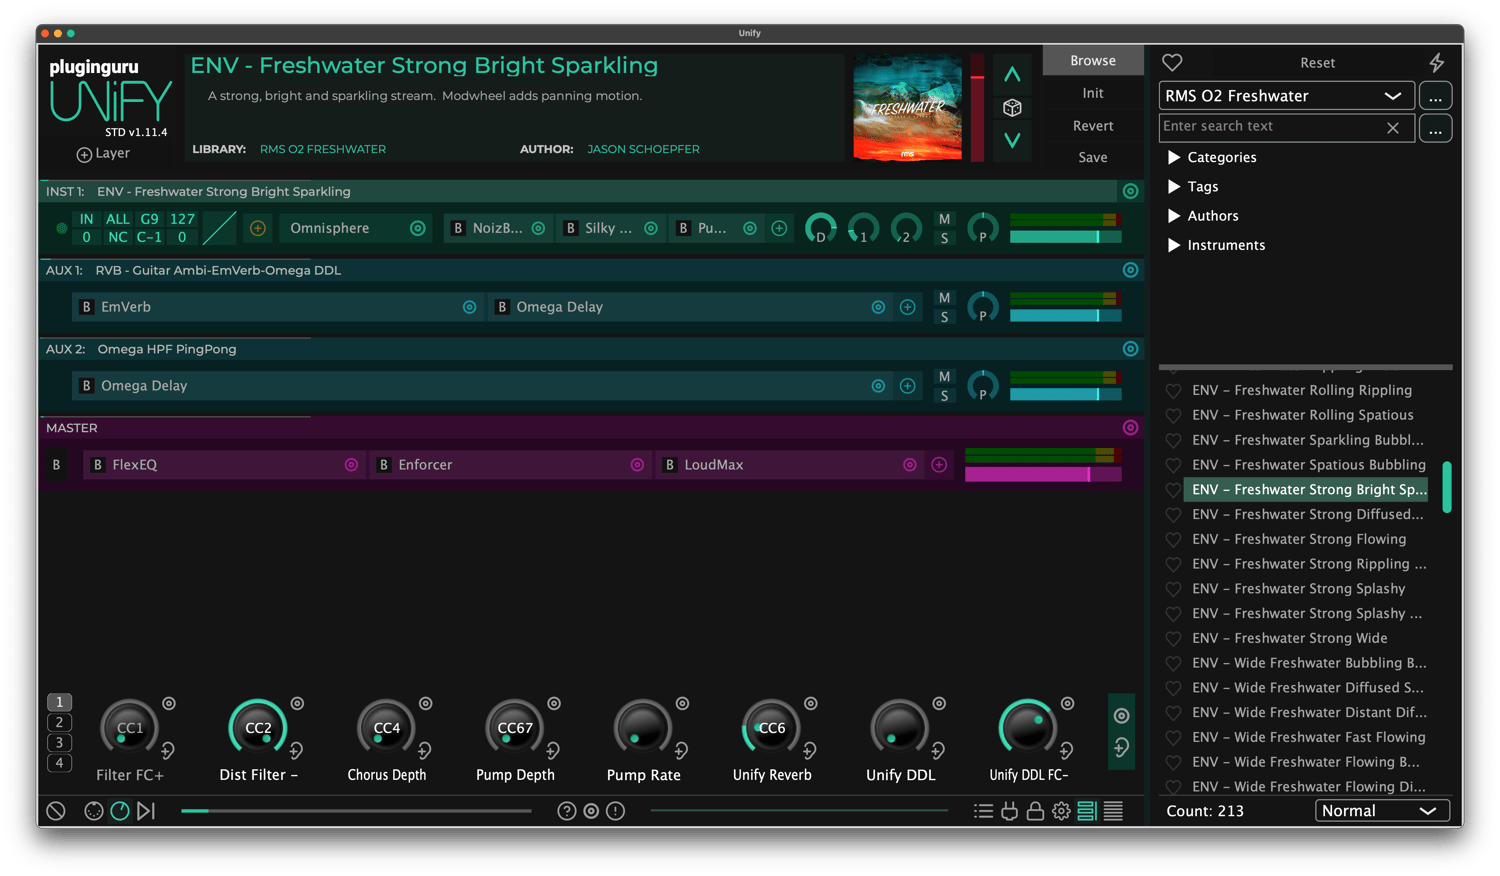The width and height of the screenshot is (1500, 876).
Task: Click the lightning bolt icon in the browser
Action: (x=1436, y=62)
